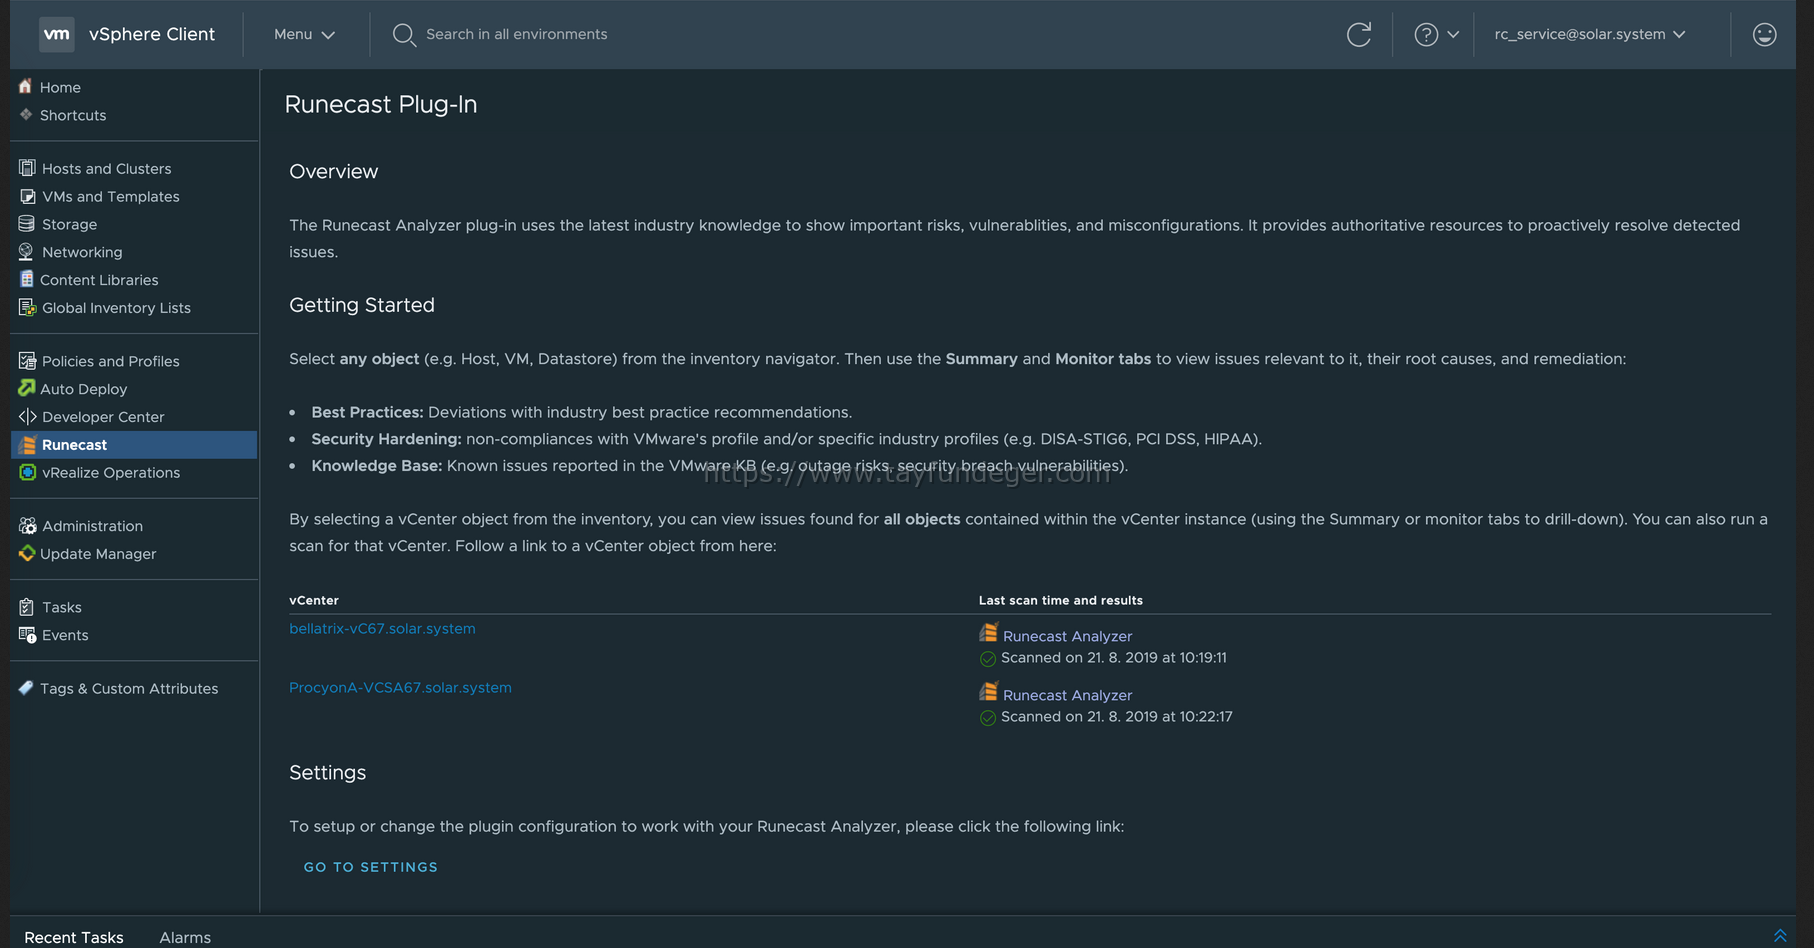
Task: Click the Global Inventory Lists icon
Action: 27,307
